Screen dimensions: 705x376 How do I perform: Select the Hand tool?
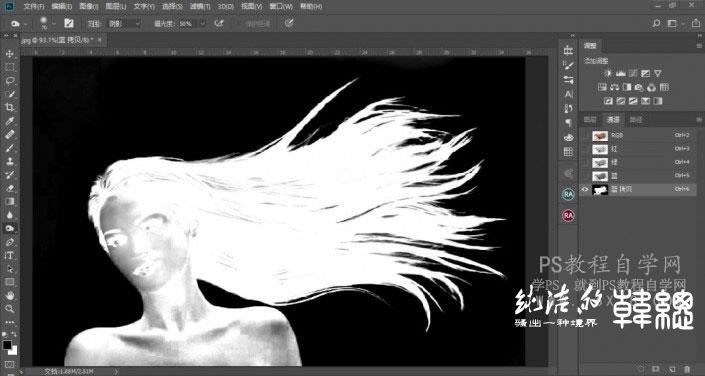click(9, 295)
